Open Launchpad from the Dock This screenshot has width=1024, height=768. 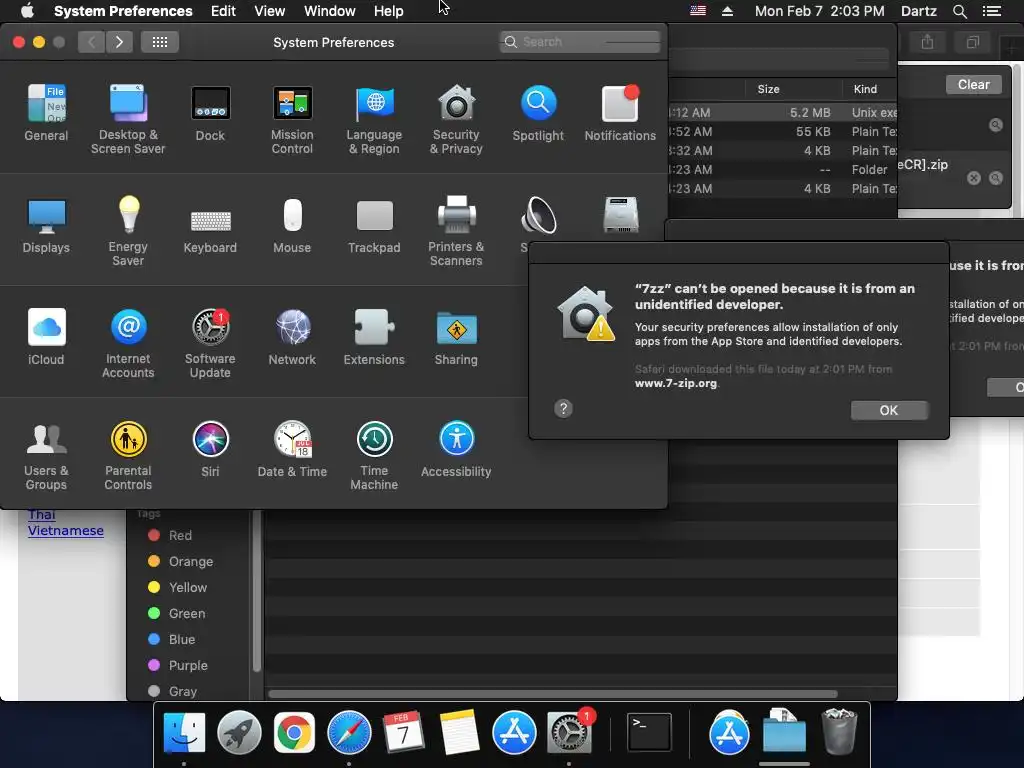(239, 733)
